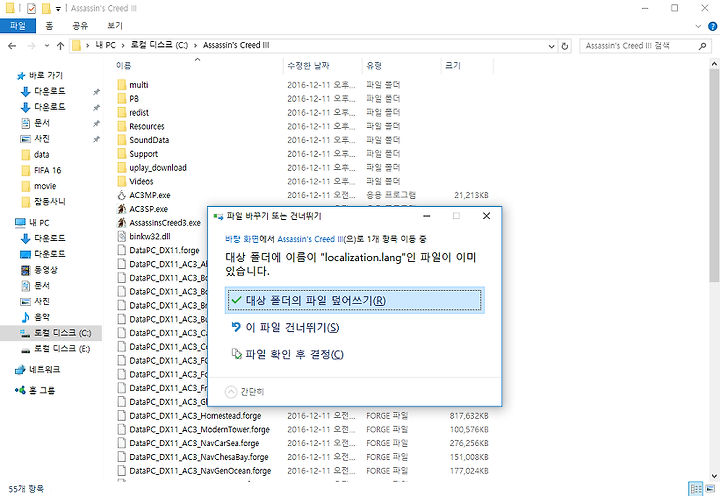
Task: Collapse dialog details with 간단히 chevron
Action: click(231, 392)
